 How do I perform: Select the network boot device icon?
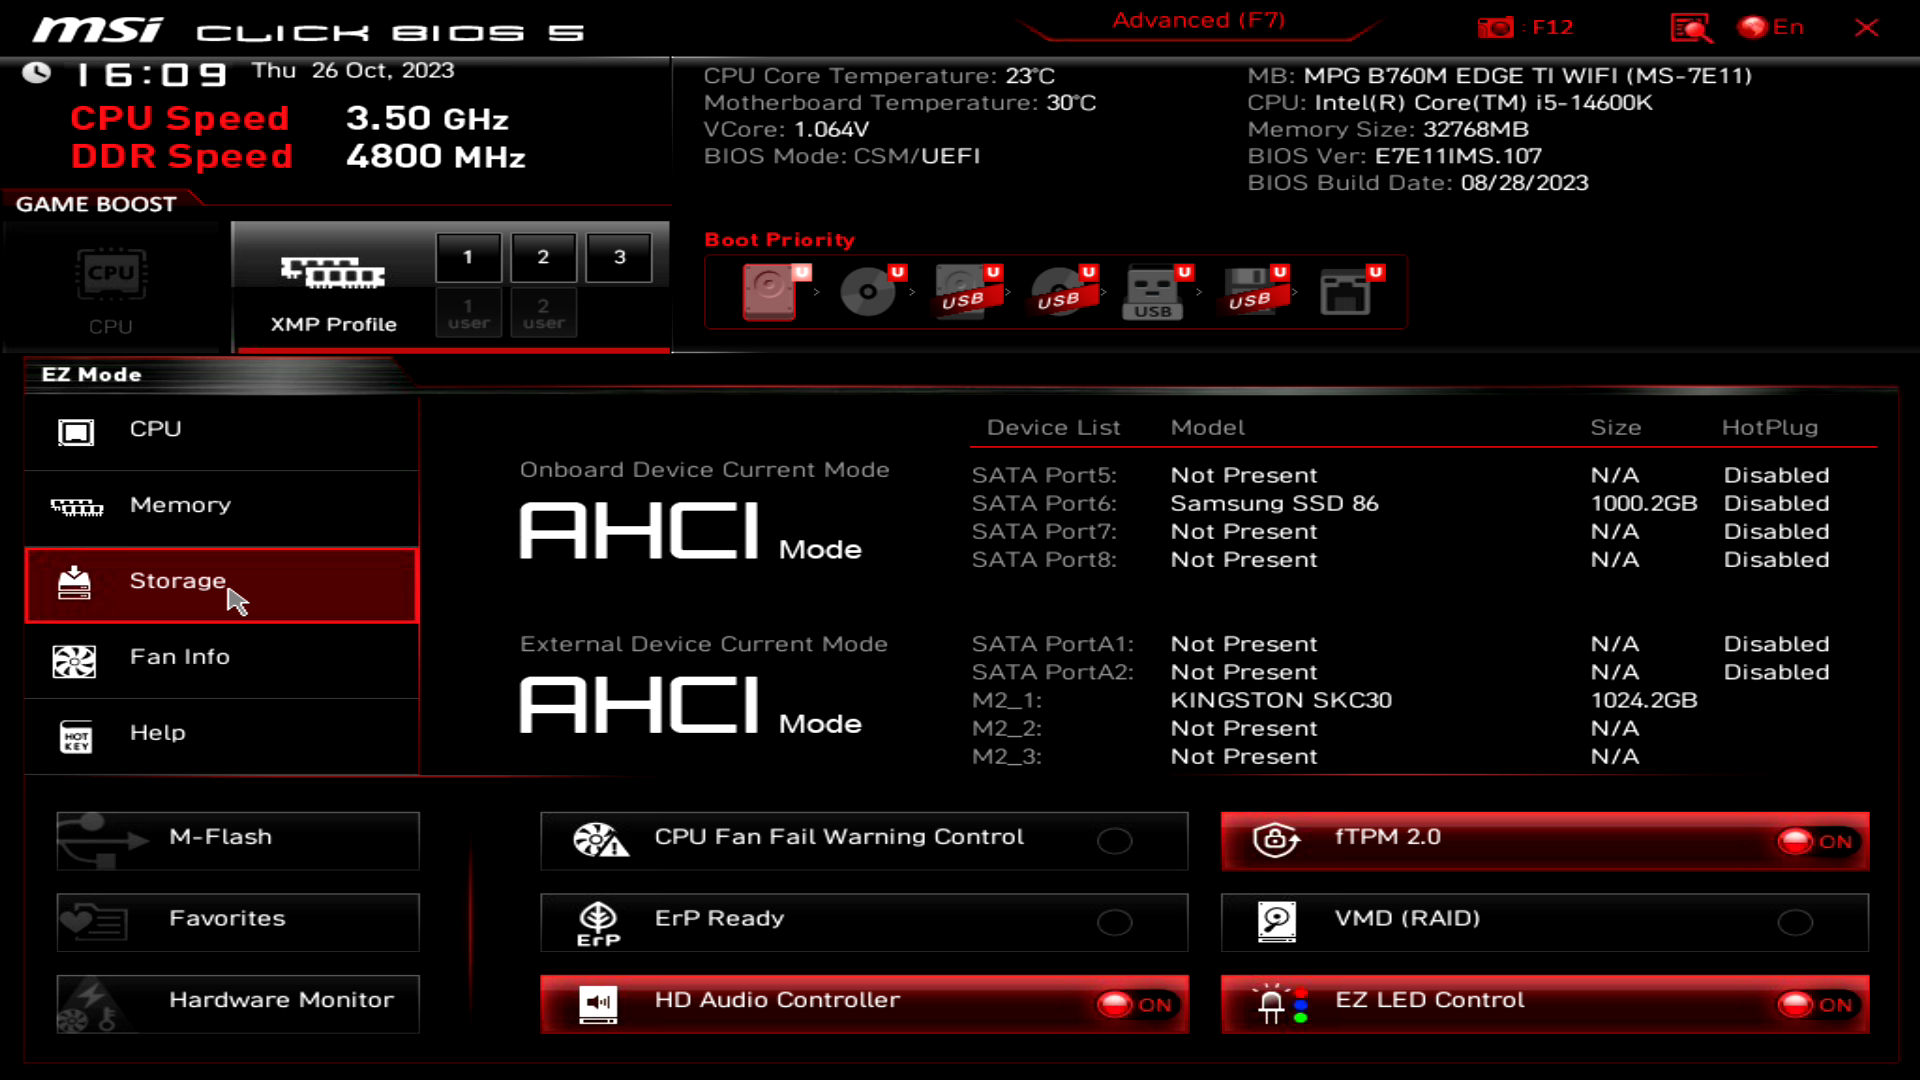(x=1345, y=291)
